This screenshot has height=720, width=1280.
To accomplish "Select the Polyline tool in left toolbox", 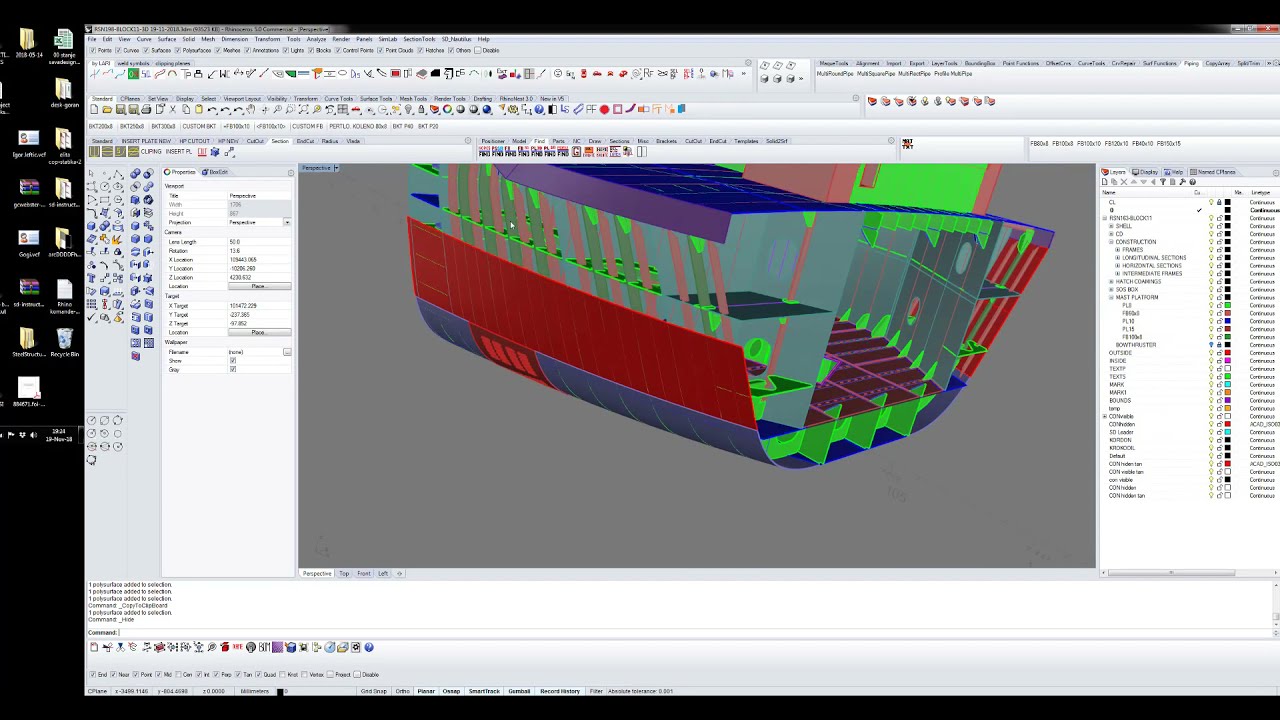I will coord(118,174).
